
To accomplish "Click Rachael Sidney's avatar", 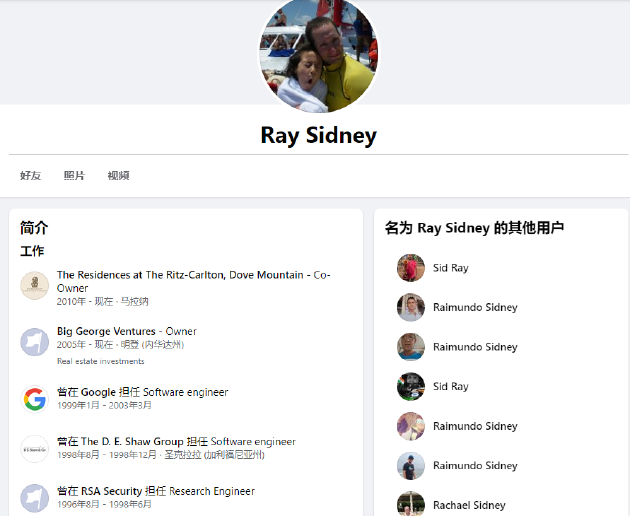I will click(411, 504).
